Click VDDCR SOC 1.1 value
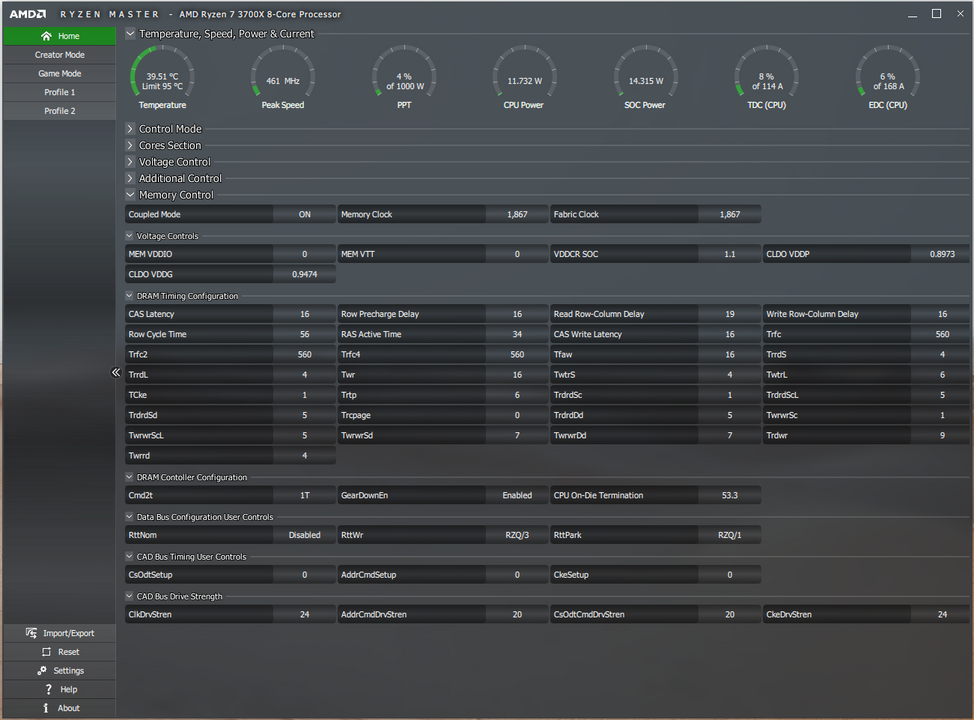974x720 pixels. (729, 254)
